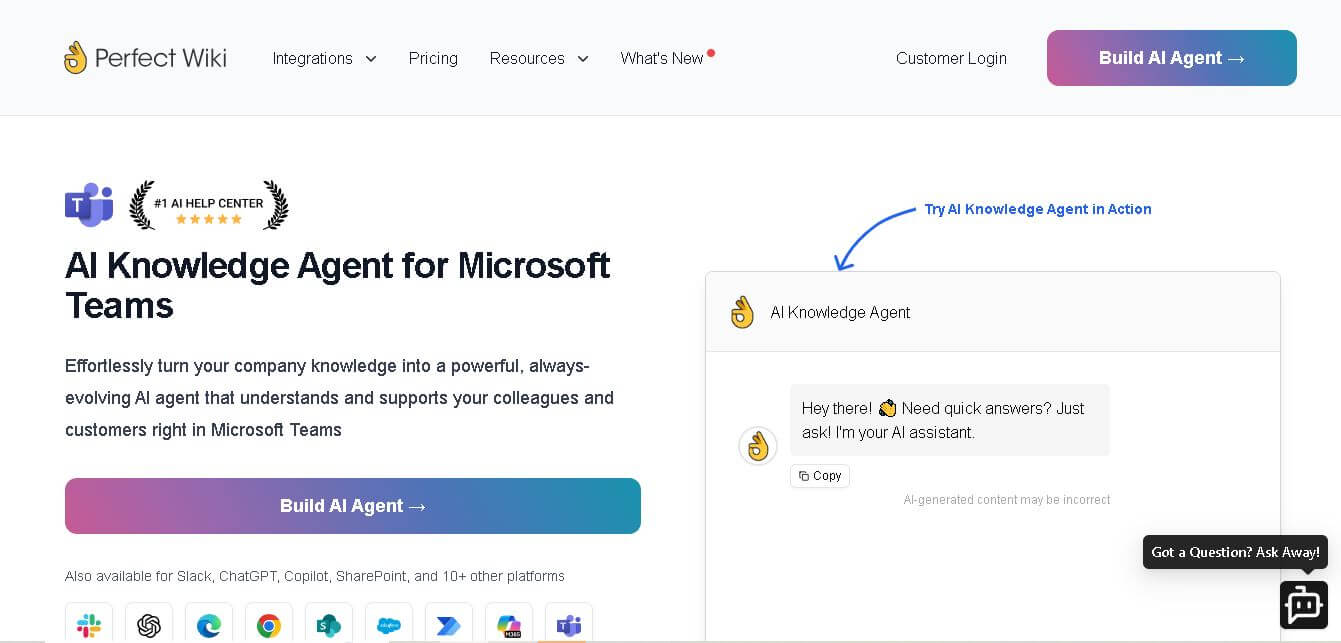Image resolution: width=1341 pixels, height=643 pixels.
Task: Click the Salesforce platform icon
Action: coord(389,625)
